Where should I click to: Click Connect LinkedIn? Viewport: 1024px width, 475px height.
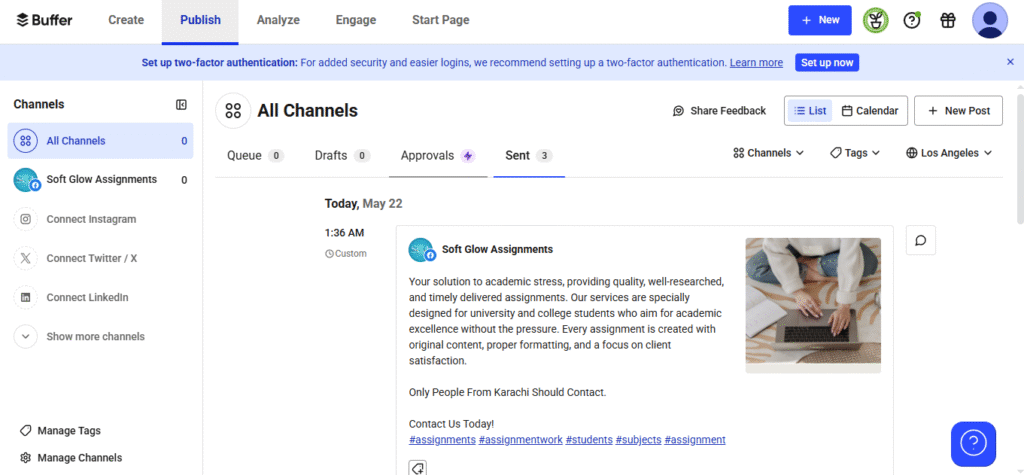(88, 297)
